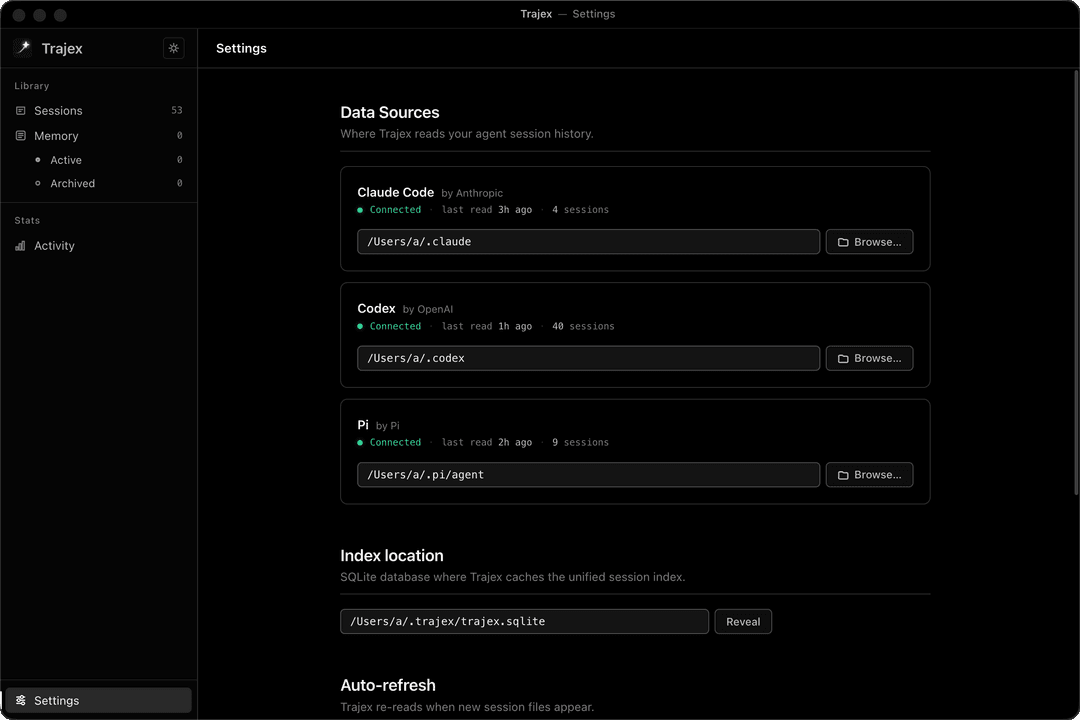This screenshot has height=720, width=1080.
Task: Edit the /Users/a/.codex path field
Action: pos(588,358)
